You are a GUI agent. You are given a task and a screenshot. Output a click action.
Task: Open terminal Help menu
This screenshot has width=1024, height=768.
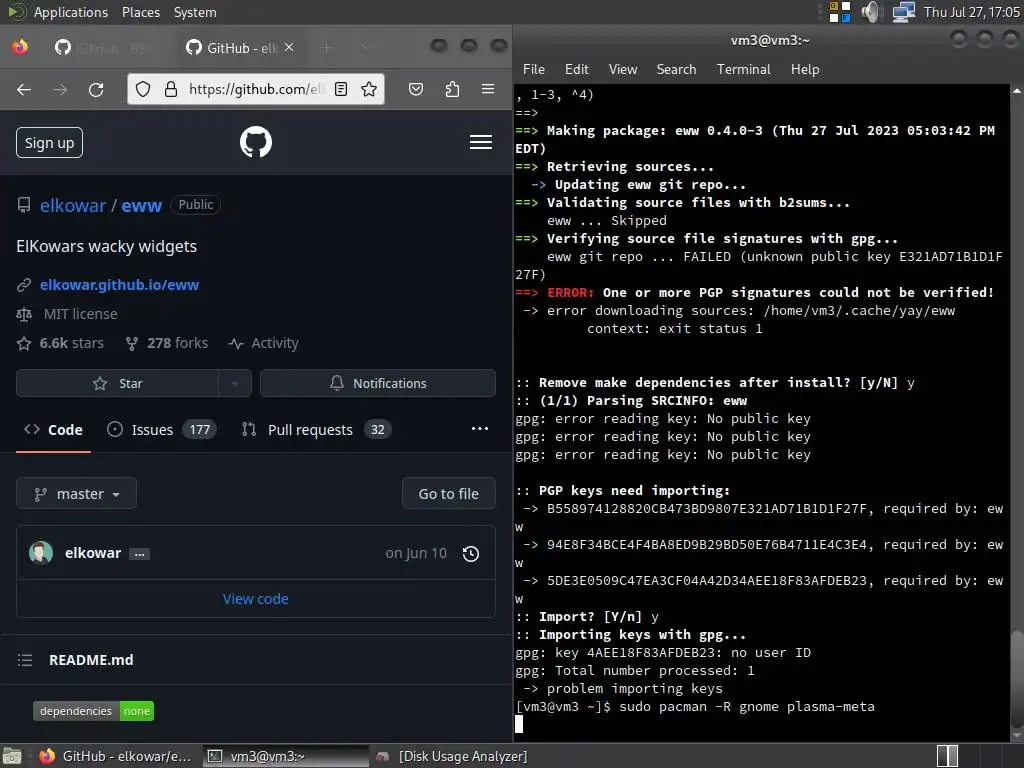click(805, 69)
